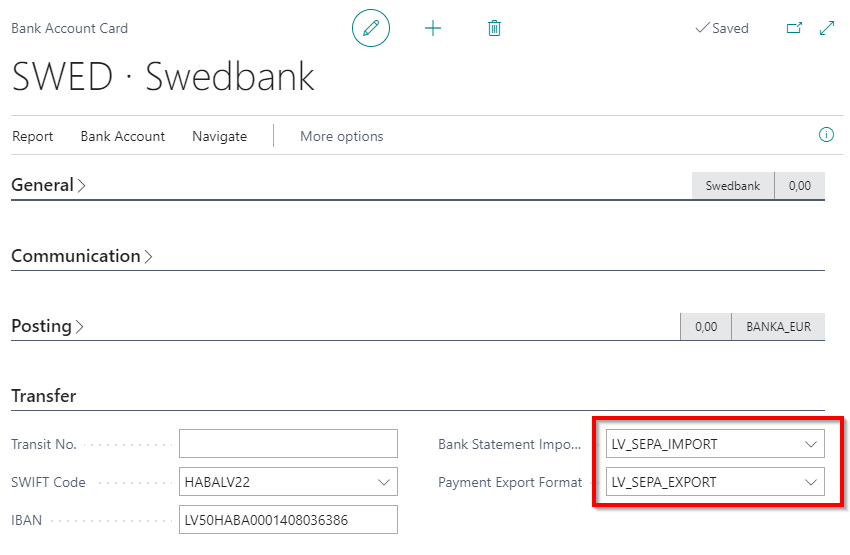Image resolution: width=850 pixels, height=555 pixels.
Task: Click the Transit No. label
Action: 44,444
